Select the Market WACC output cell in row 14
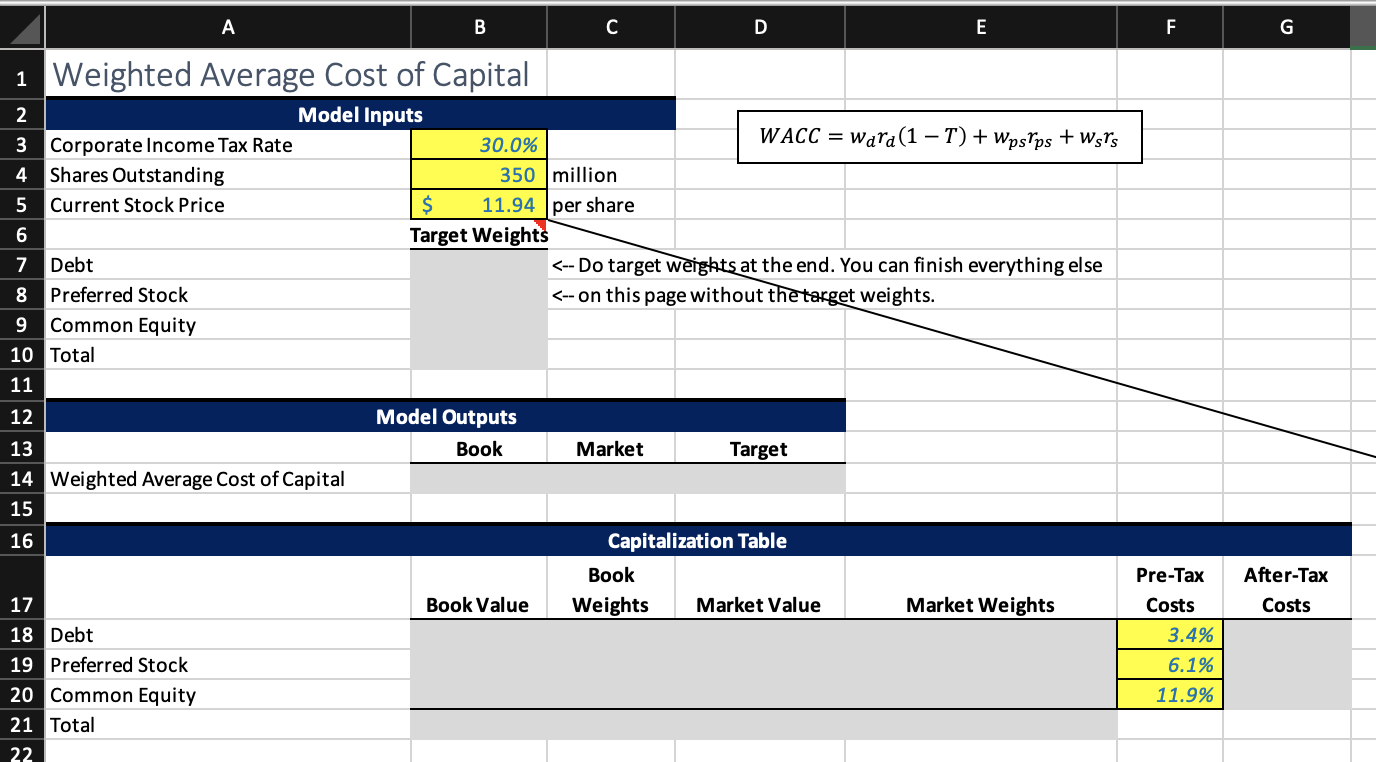Viewport: 1376px width, 762px height. pyautogui.click(x=611, y=479)
